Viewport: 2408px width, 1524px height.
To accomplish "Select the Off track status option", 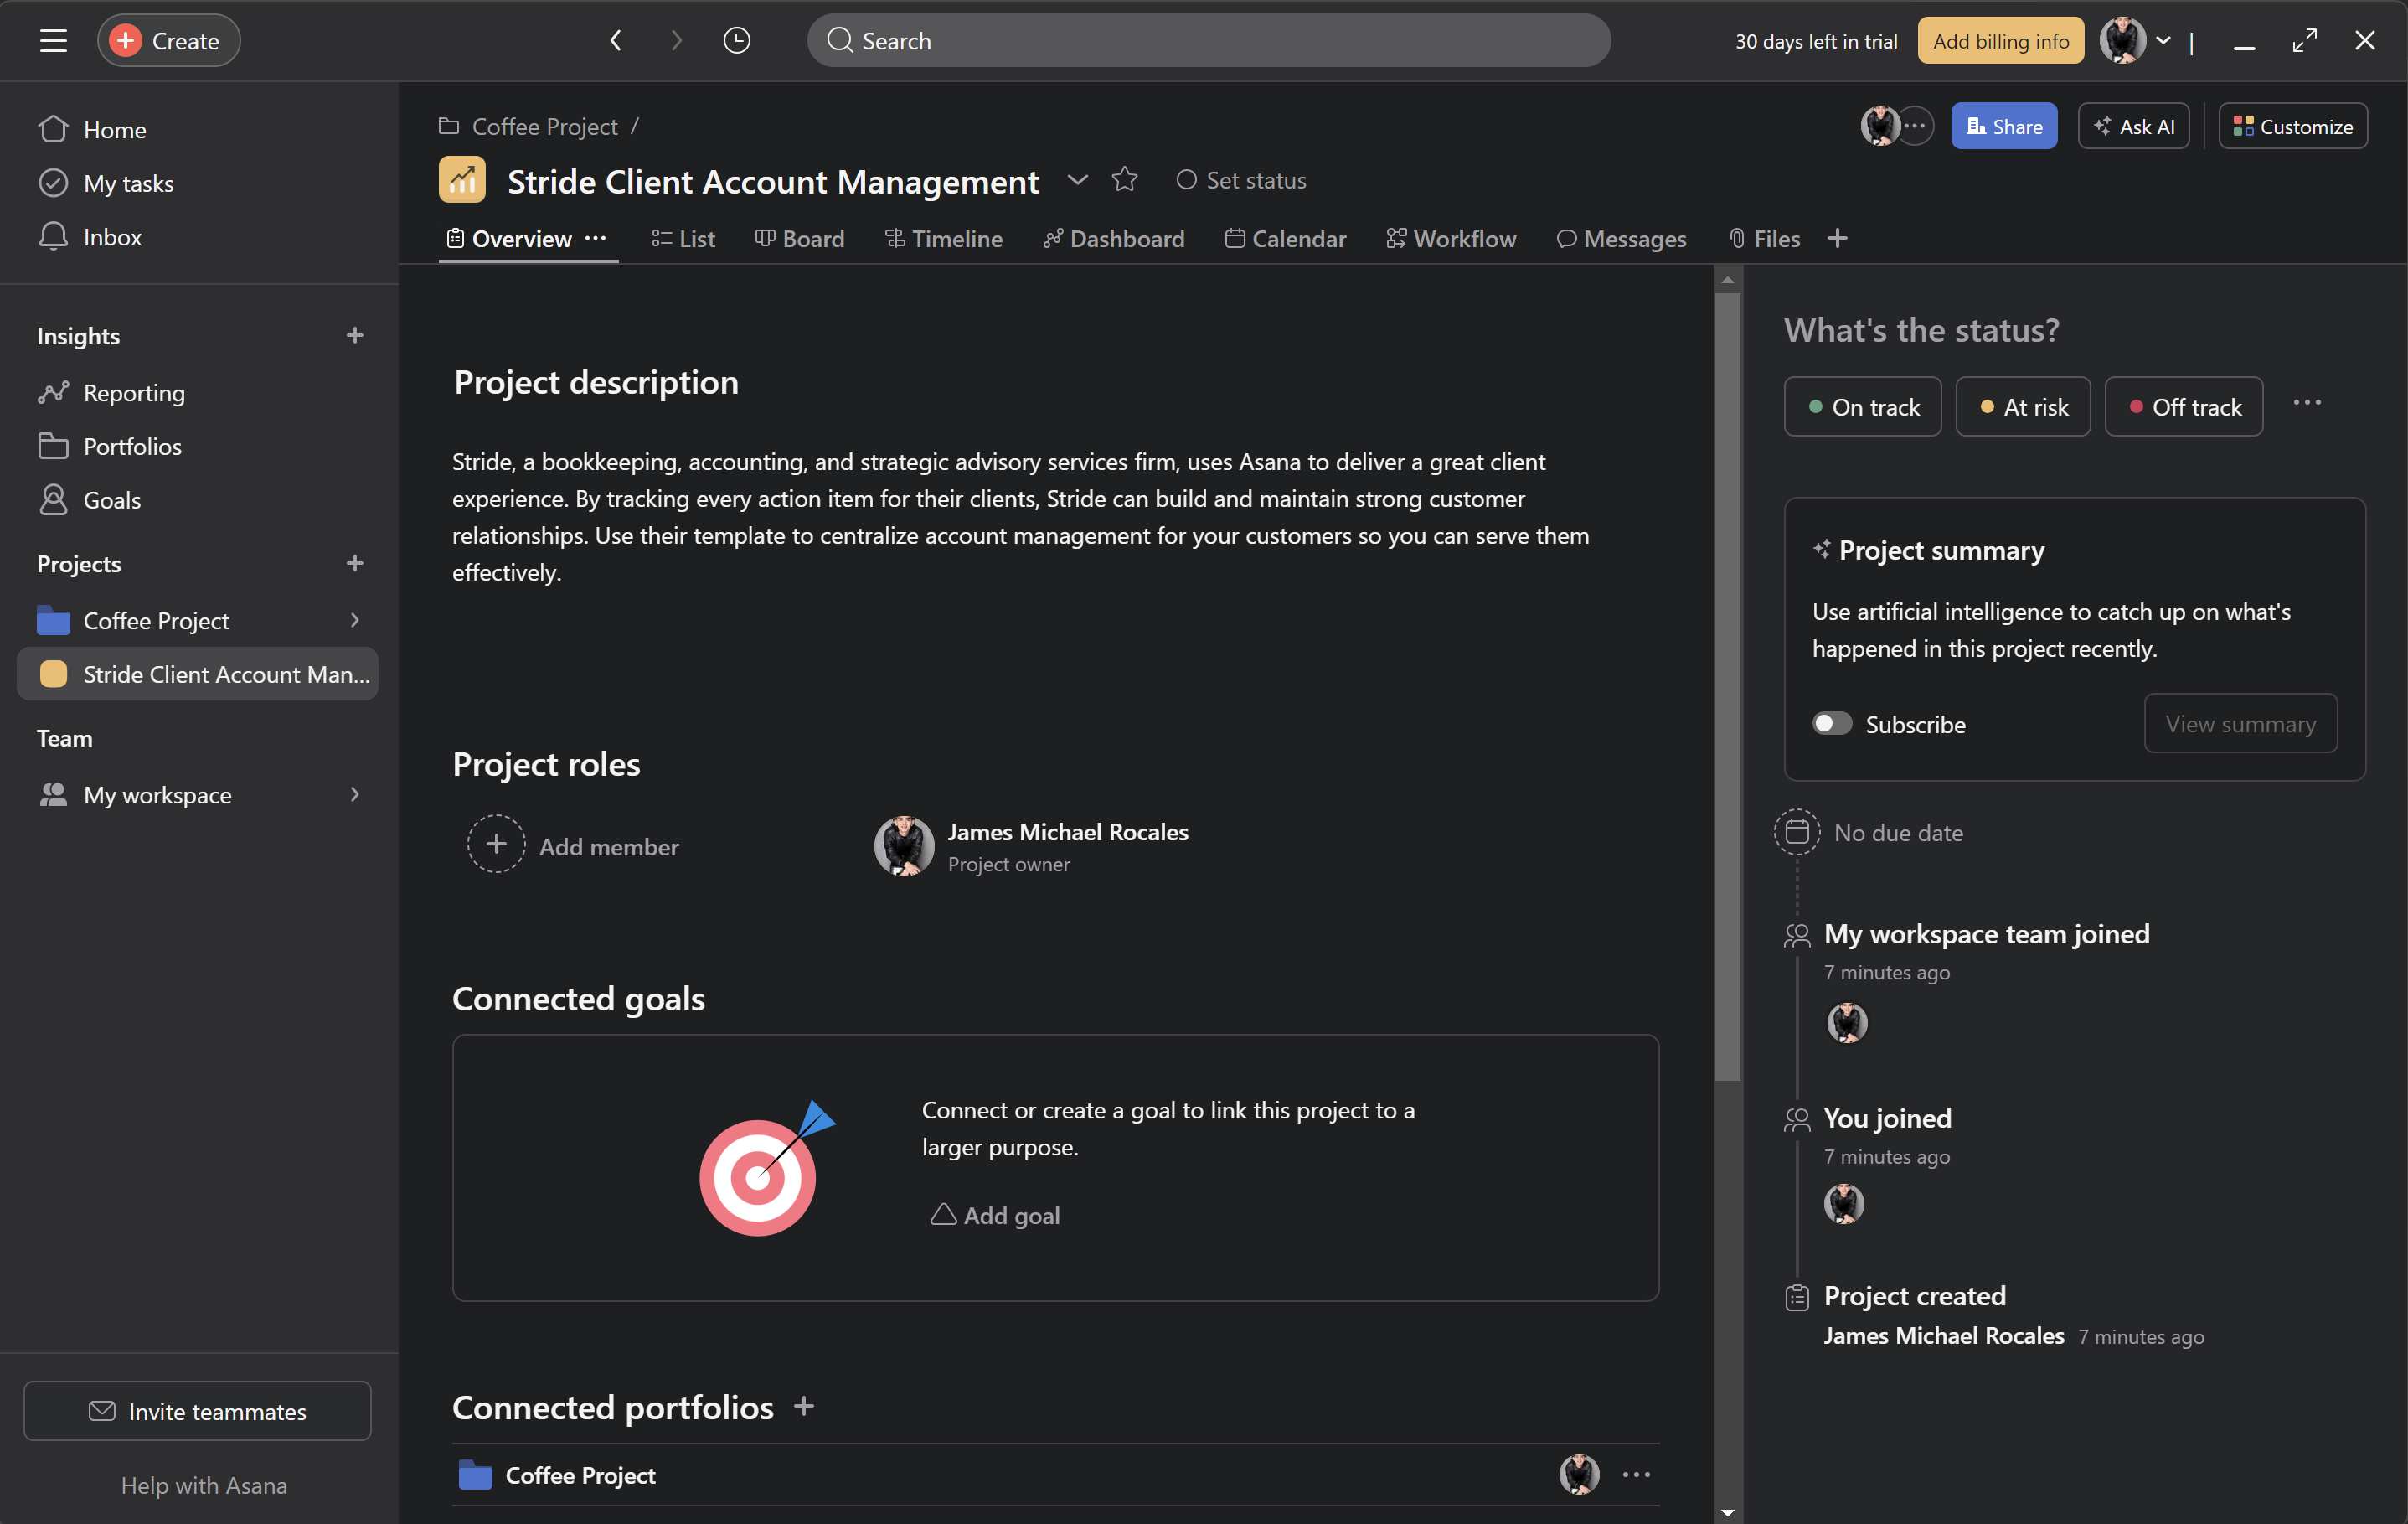I will click(2184, 407).
